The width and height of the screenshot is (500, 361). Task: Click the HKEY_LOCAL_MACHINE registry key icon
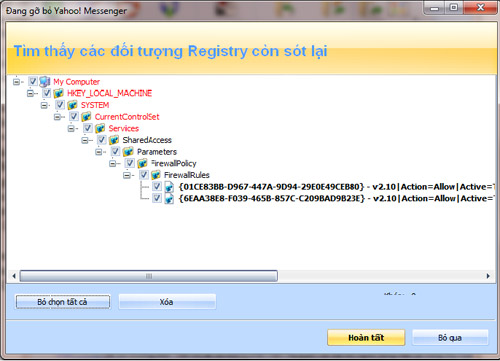[58, 93]
